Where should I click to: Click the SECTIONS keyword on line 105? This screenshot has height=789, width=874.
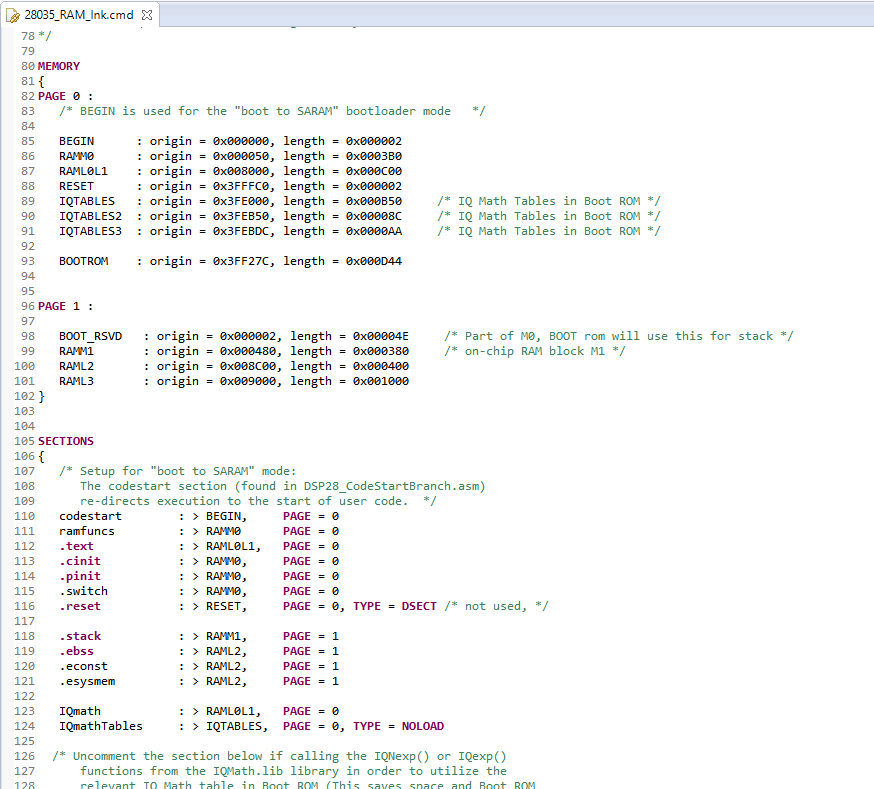(66, 441)
